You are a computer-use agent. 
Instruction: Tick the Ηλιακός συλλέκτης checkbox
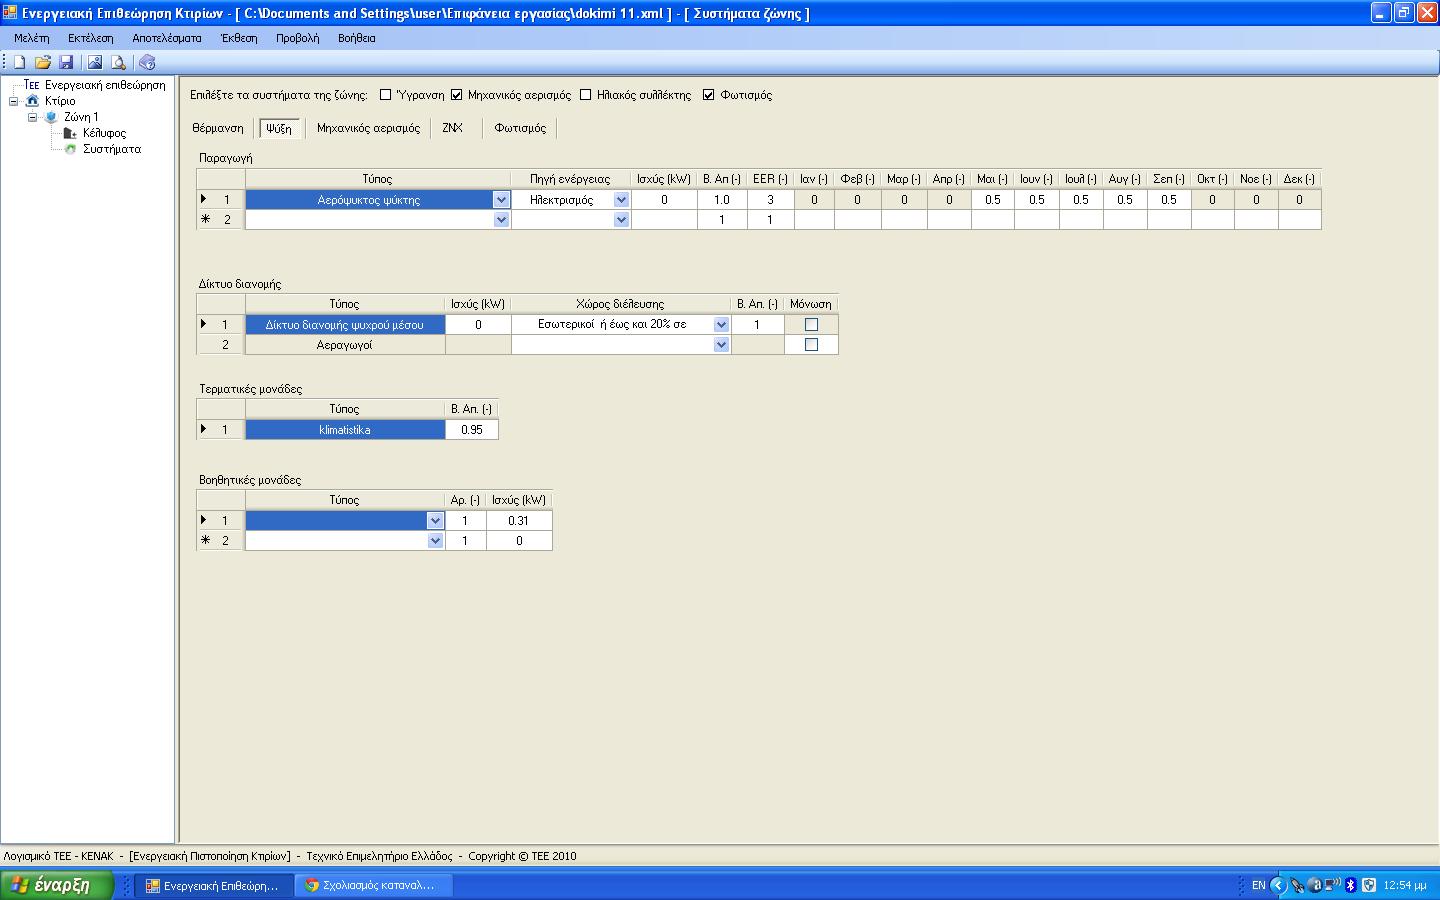586,95
